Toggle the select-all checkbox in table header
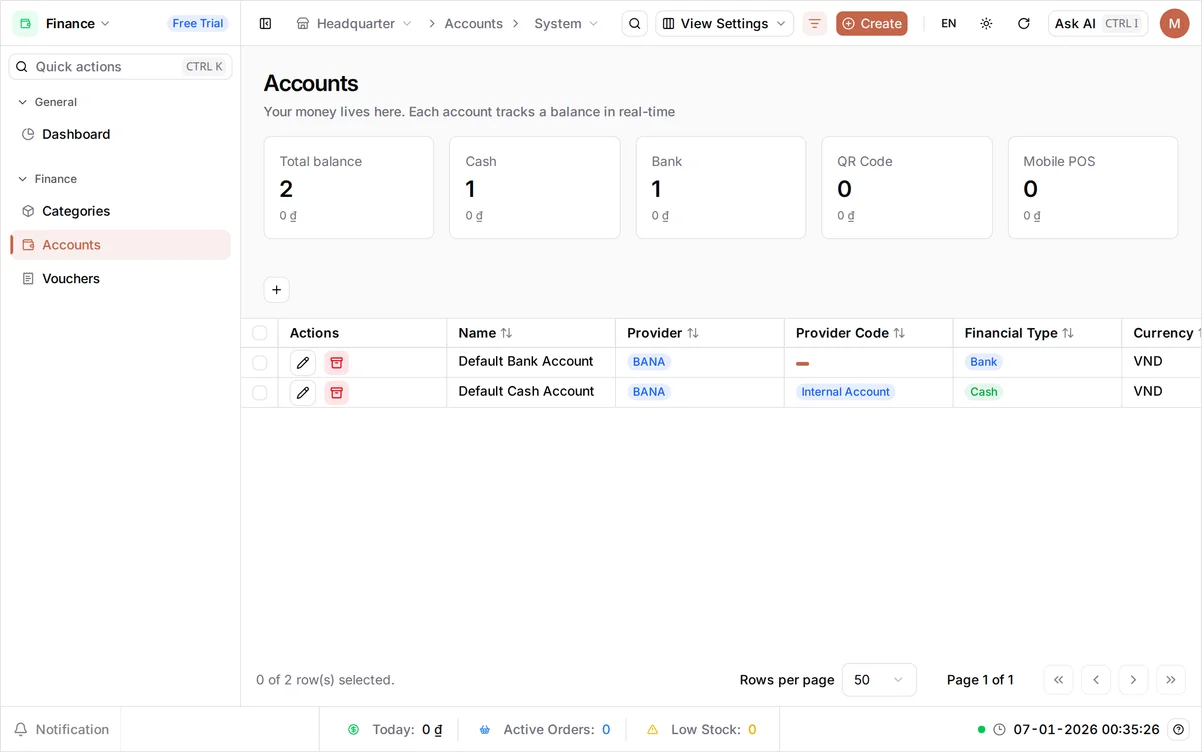This screenshot has height=752, width=1202. tap(260, 333)
